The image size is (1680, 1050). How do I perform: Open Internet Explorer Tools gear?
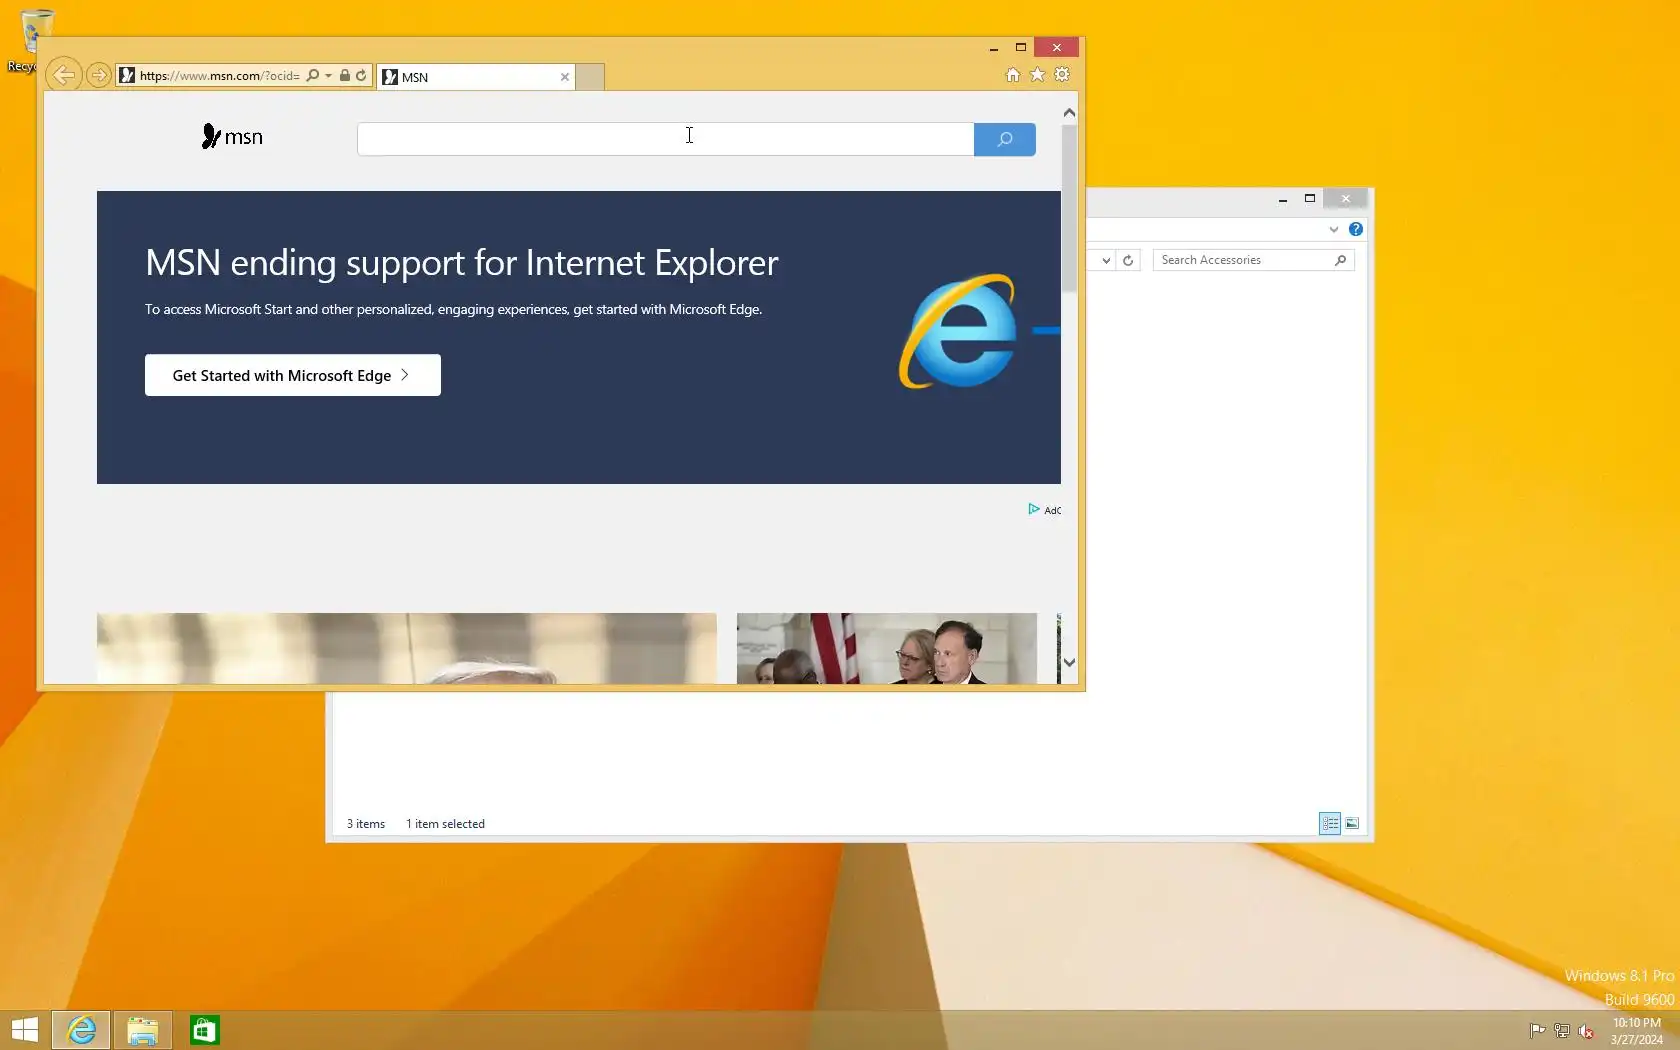click(x=1062, y=75)
